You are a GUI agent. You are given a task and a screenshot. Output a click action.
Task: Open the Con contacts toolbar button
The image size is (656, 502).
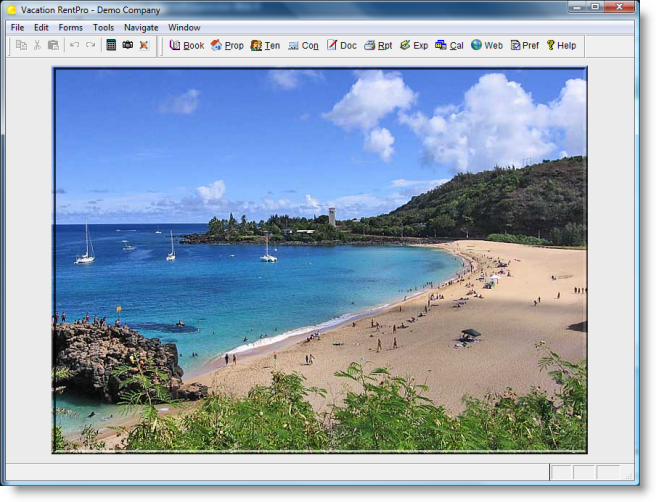point(303,45)
